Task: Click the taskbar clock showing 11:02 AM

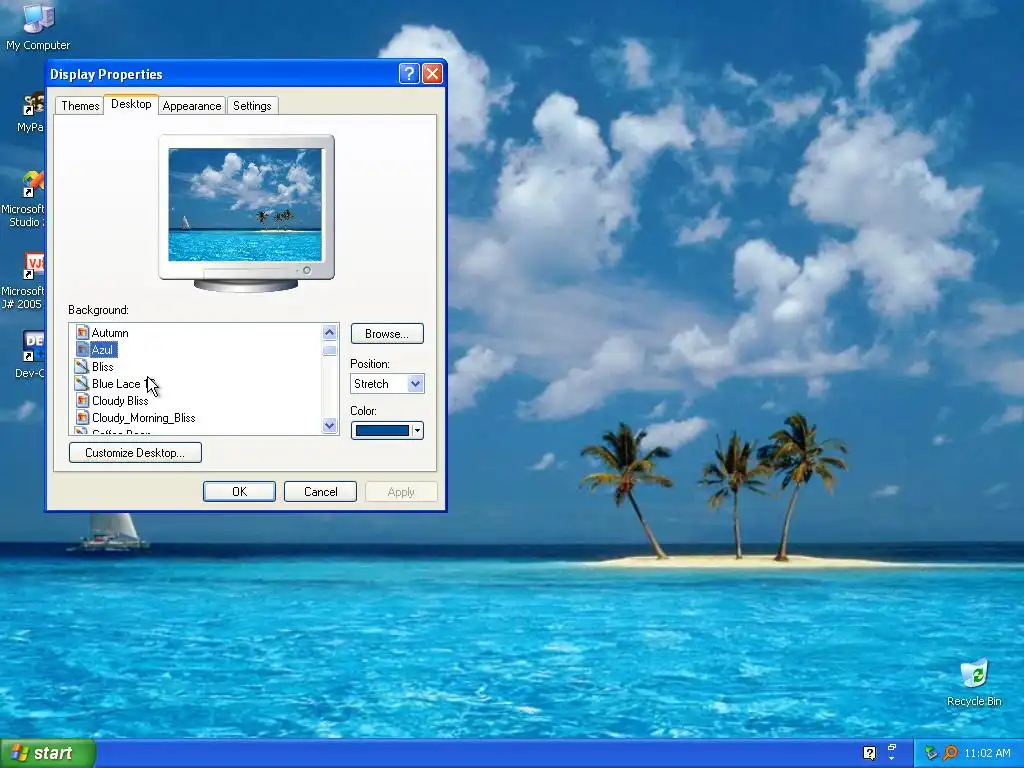Action: point(987,753)
